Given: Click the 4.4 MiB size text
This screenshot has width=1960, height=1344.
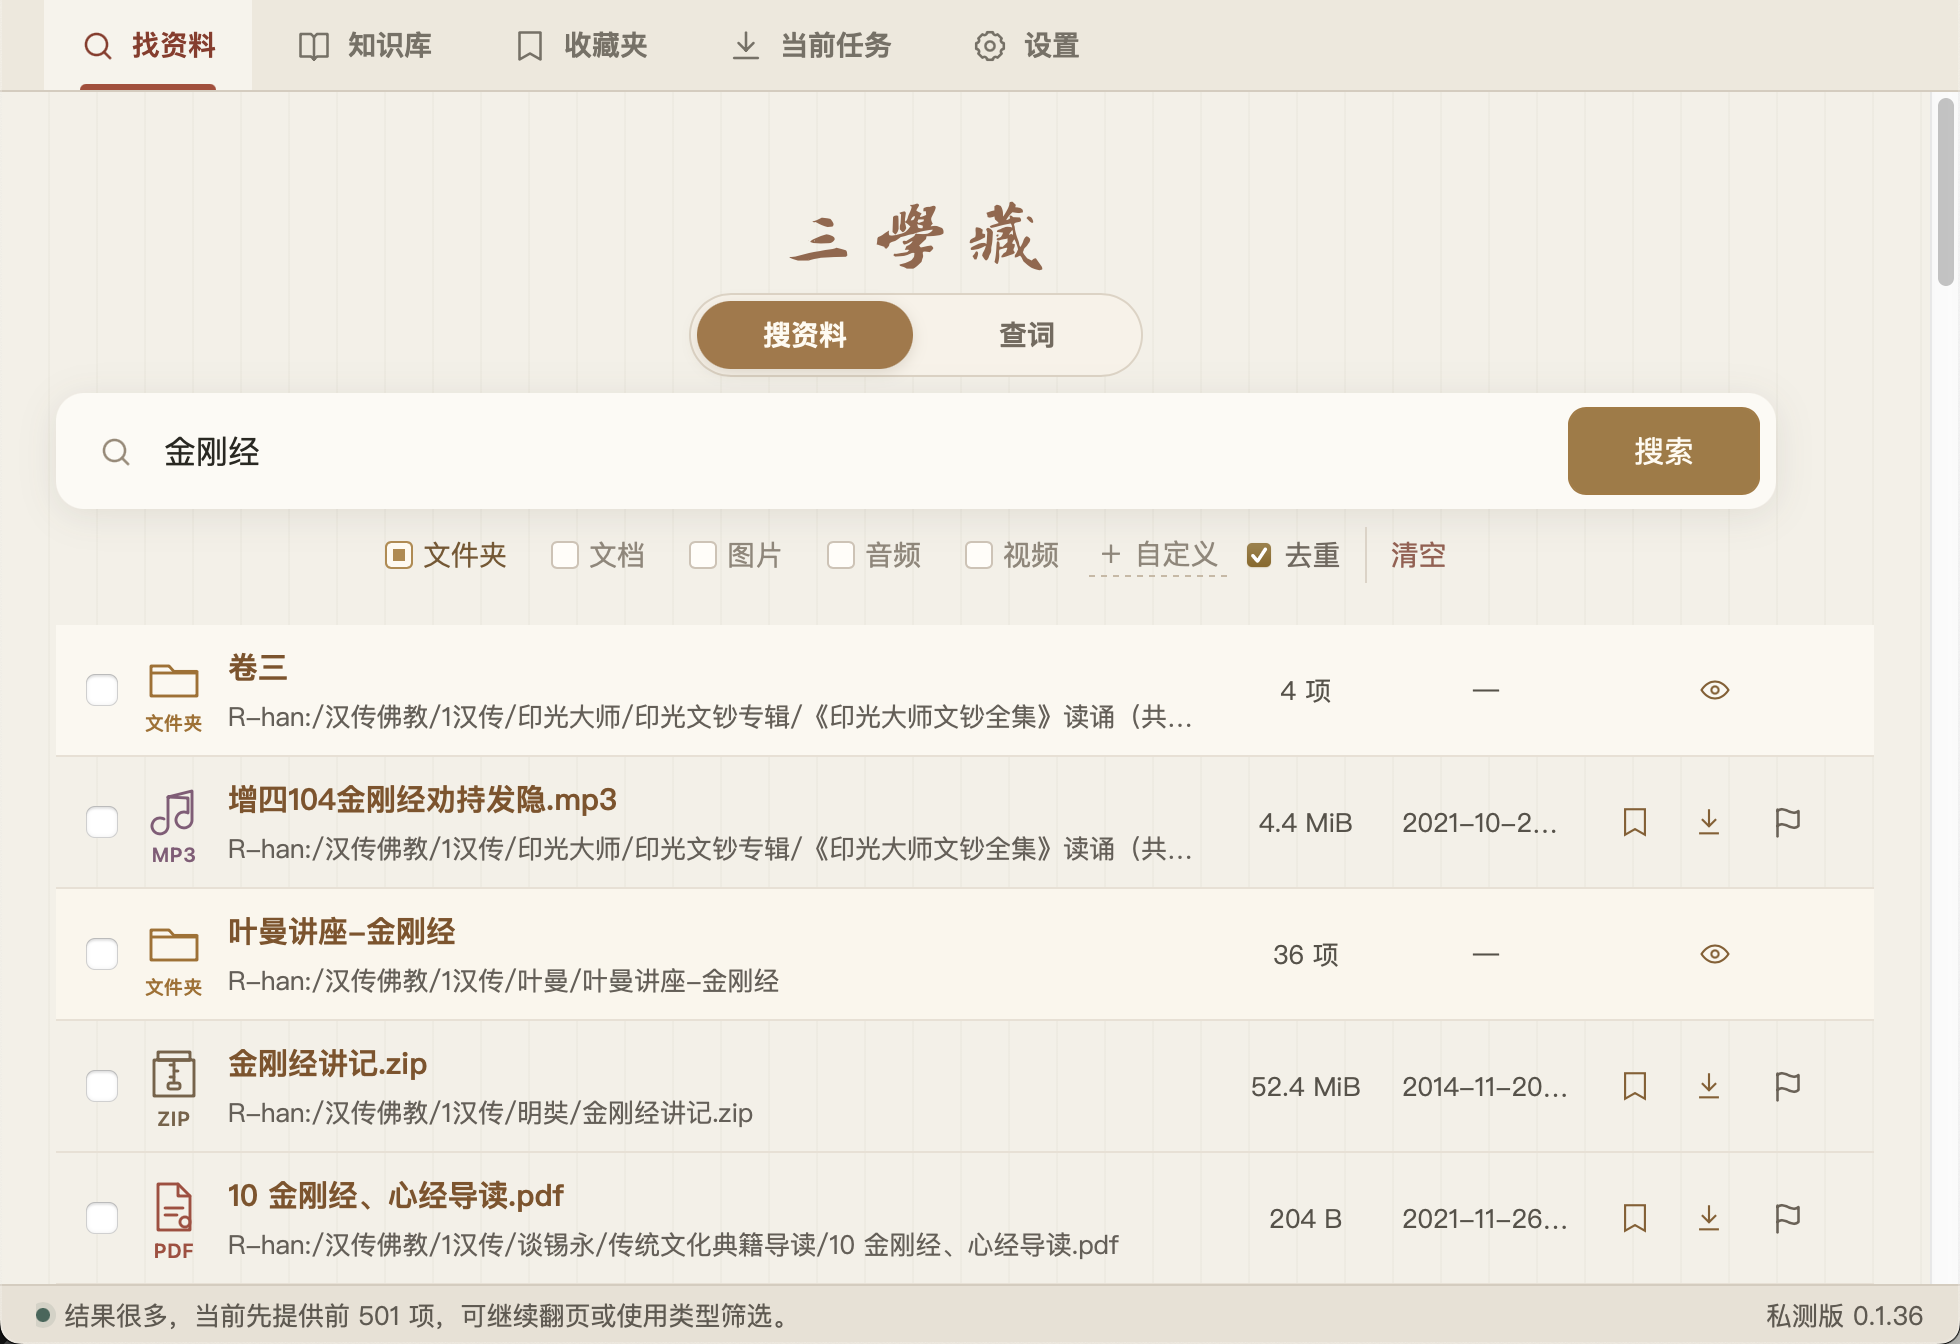Looking at the screenshot, I should tap(1306, 822).
